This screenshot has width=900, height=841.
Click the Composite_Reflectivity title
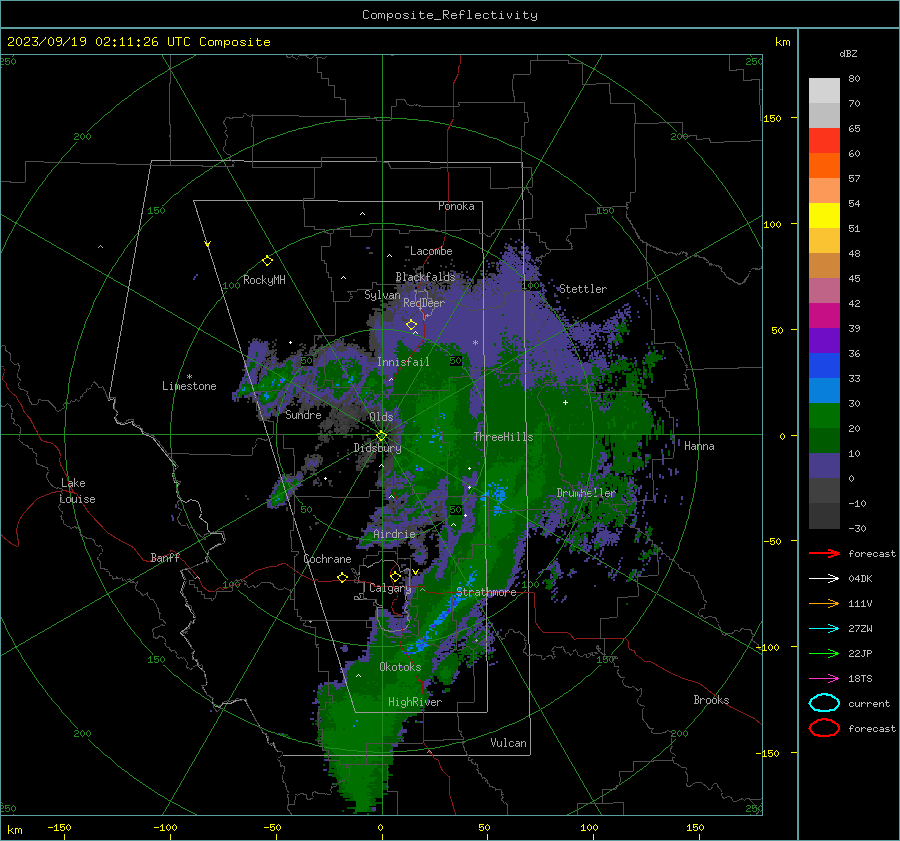click(449, 15)
